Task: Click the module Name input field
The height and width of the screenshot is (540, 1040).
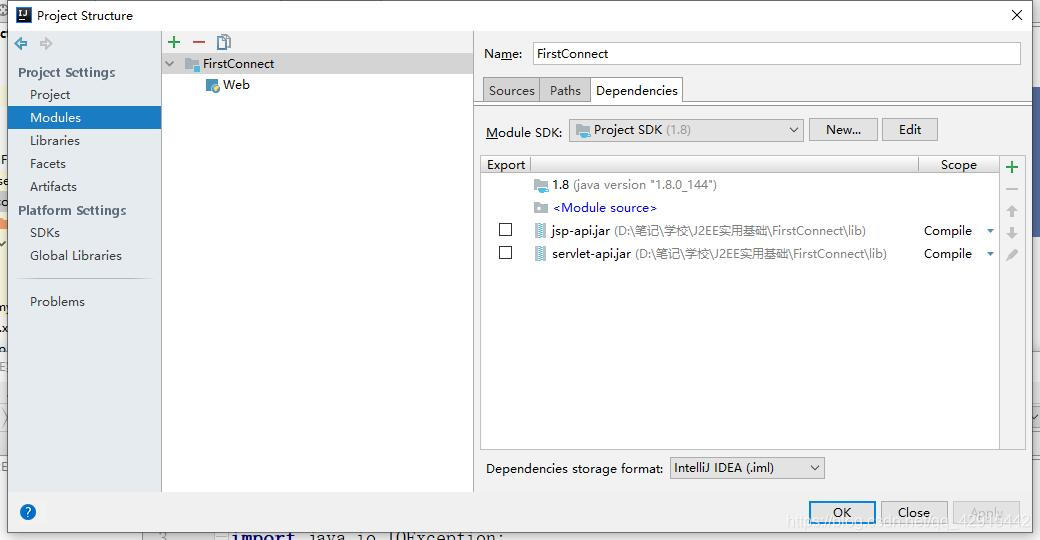Action: [776, 54]
